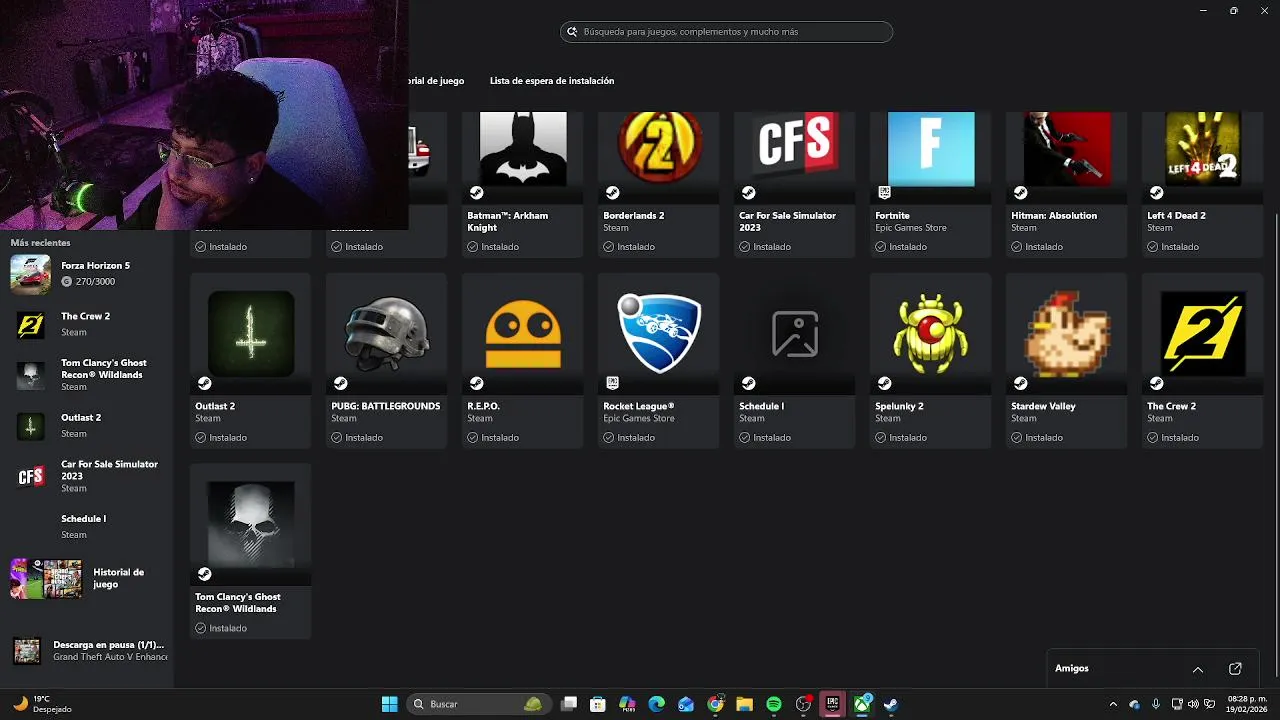
Task: Open Task View from the taskbar
Action: (569, 704)
